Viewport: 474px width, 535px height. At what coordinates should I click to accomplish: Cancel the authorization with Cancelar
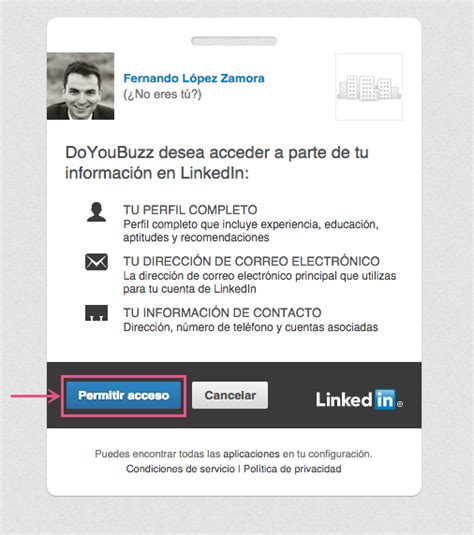pyautogui.click(x=230, y=395)
